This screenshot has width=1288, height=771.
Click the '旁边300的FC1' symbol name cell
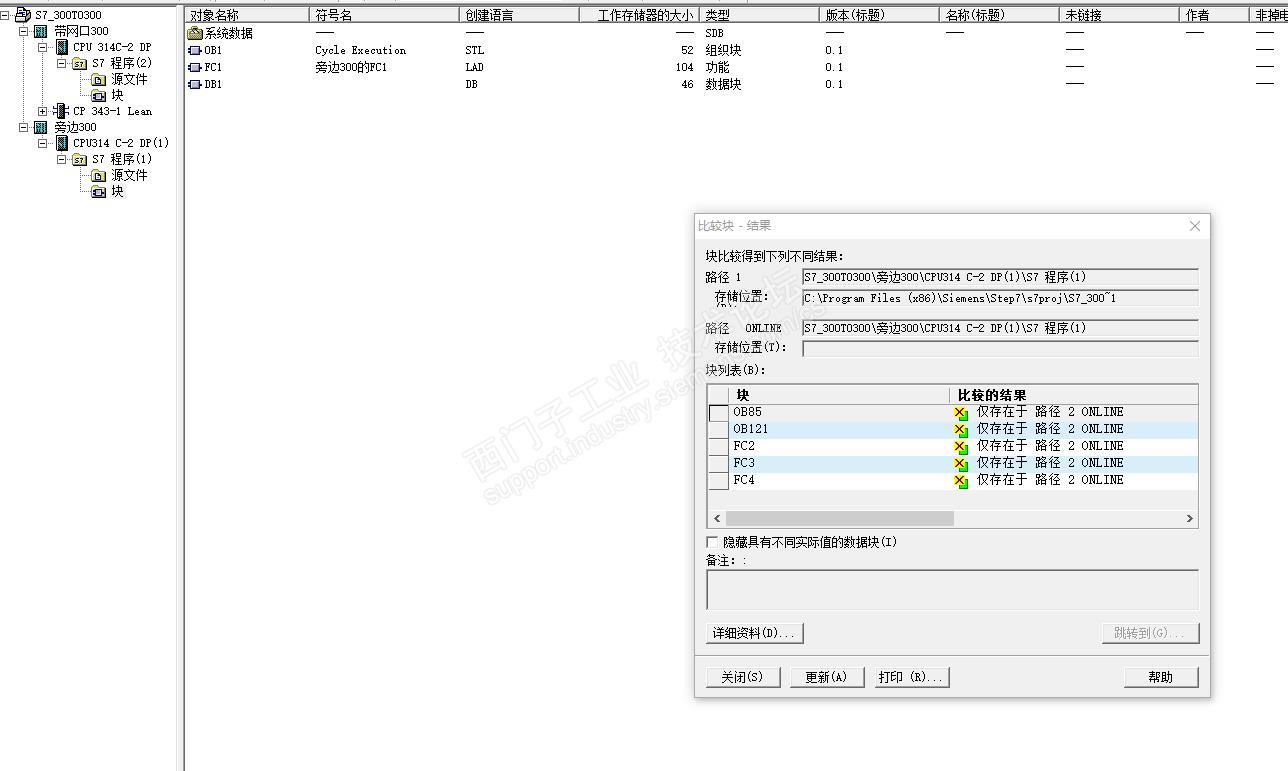[351, 67]
